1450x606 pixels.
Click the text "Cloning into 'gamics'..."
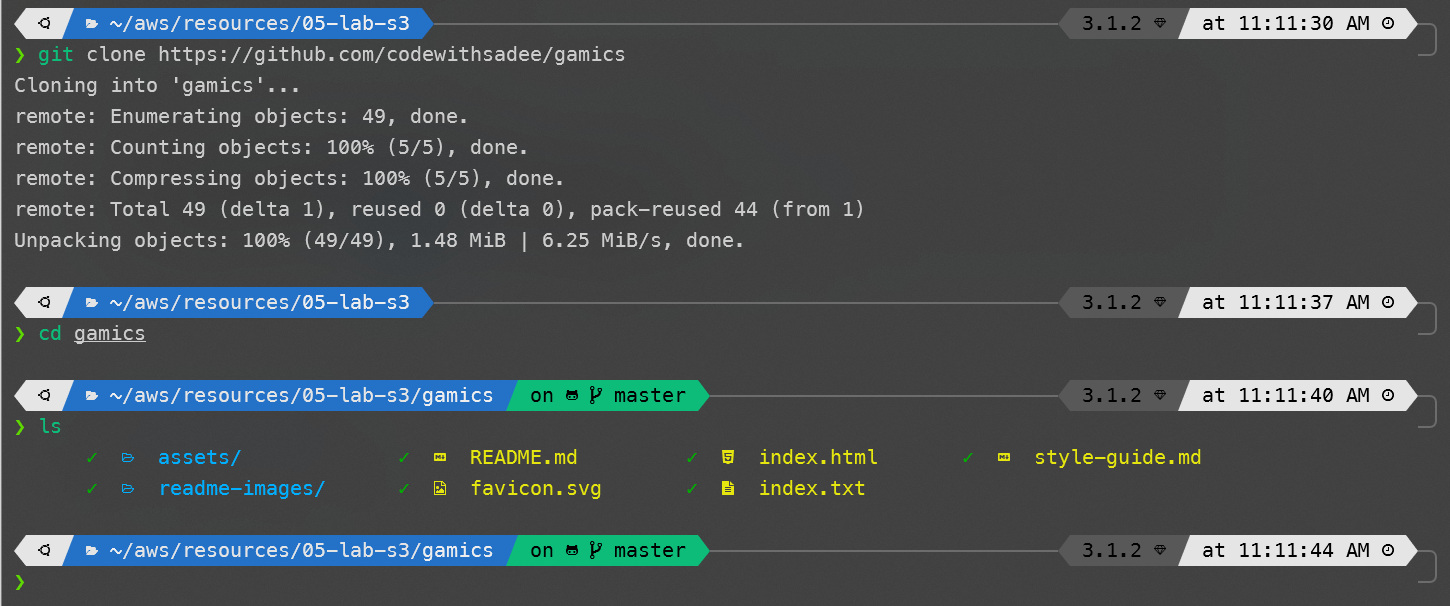158,85
